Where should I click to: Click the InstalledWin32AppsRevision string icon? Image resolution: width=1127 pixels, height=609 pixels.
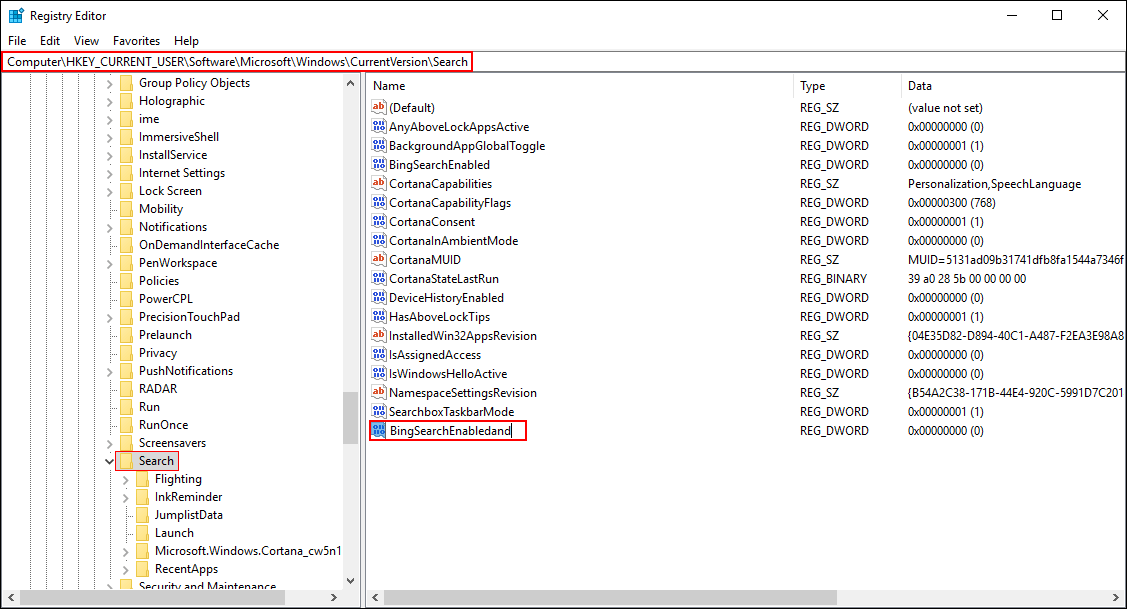pos(379,336)
